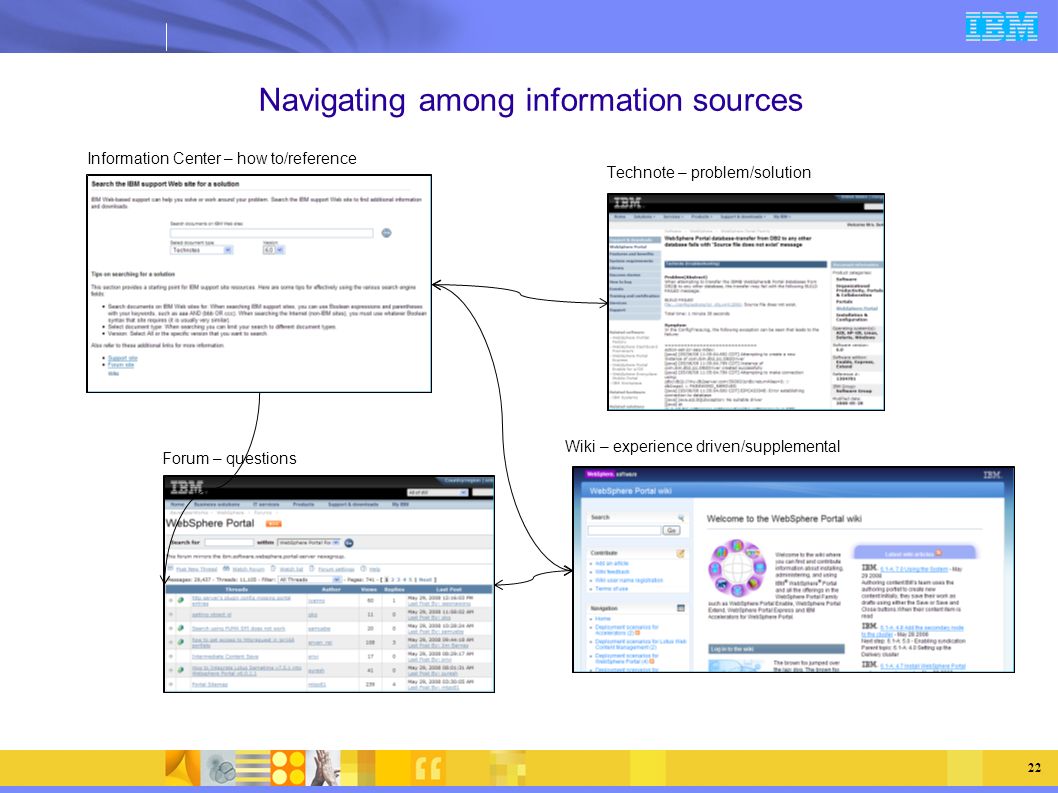Open All Threads filter dropdown
The height and width of the screenshot is (793, 1058).
(x=309, y=580)
